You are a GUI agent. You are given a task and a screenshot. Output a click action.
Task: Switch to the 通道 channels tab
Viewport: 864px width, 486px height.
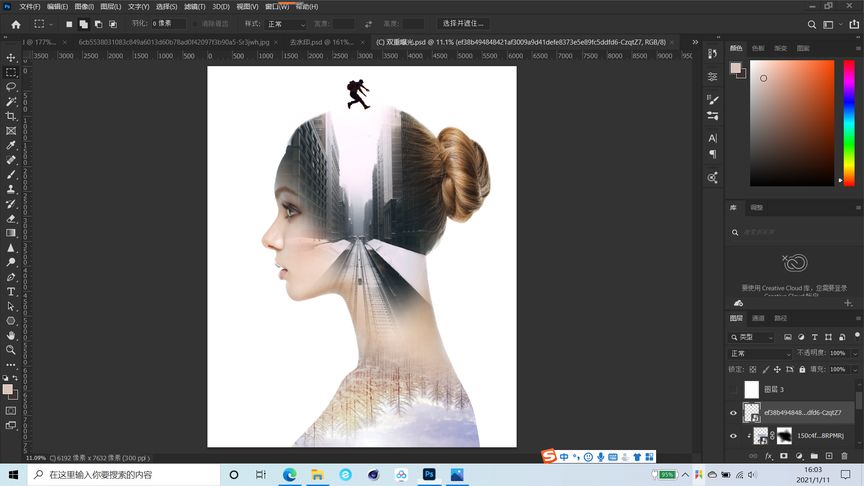(759, 318)
